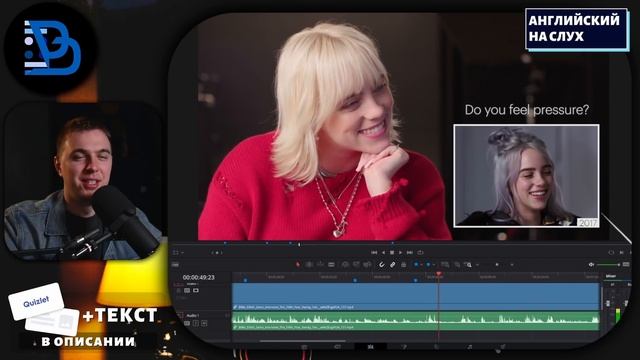Toggle the Position Lock icon
The image size is (640, 360).
click(404, 264)
